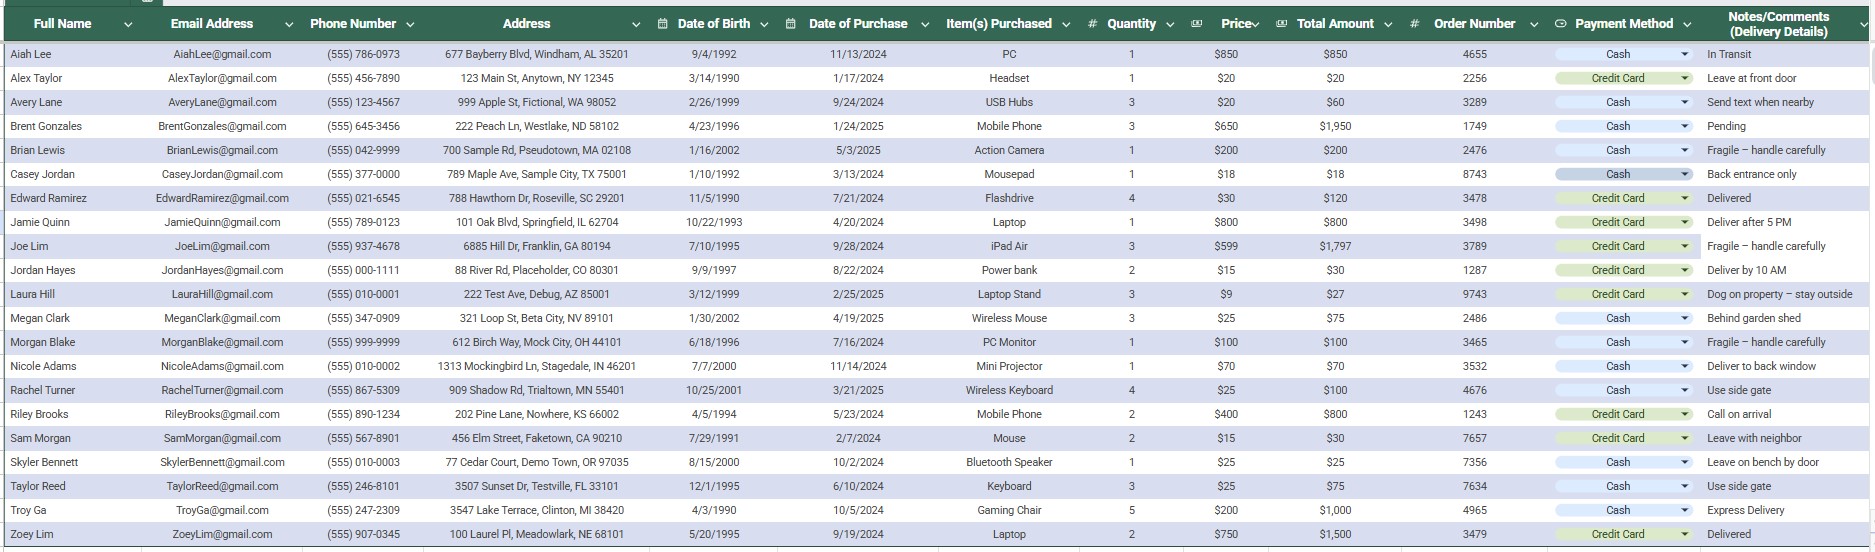Open the Email Address column filter menu

click(289, 25)
